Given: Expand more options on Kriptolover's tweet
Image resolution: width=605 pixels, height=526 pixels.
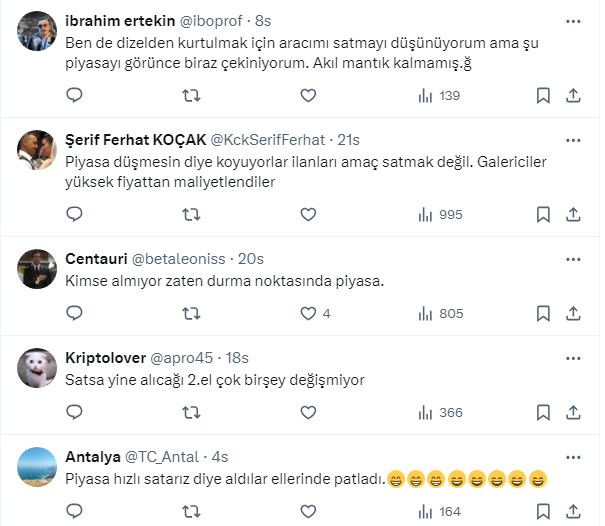Looking at the screenshot, I should click(x=573, y=357).
